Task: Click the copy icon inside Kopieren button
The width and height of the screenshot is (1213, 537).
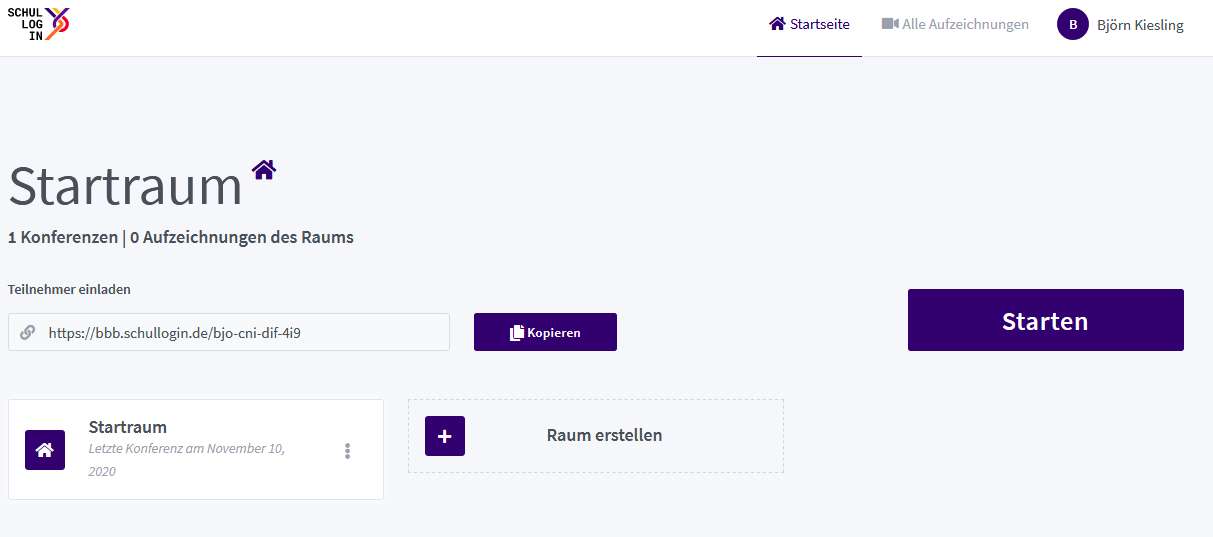Action: (x=517, y=332)
